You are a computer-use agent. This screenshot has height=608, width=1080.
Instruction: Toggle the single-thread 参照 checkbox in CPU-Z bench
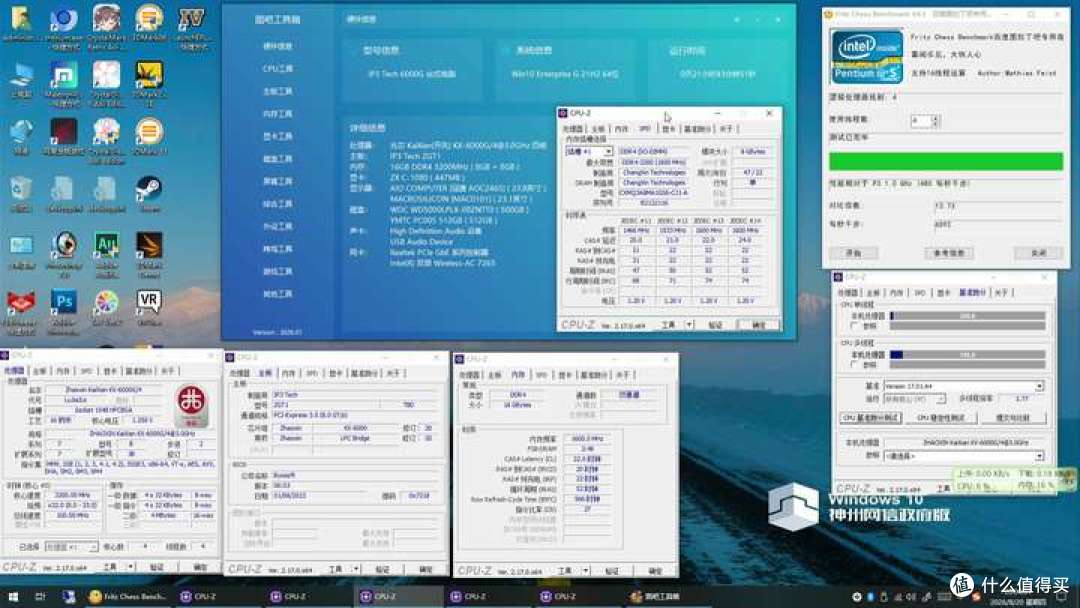coord(855,326)
